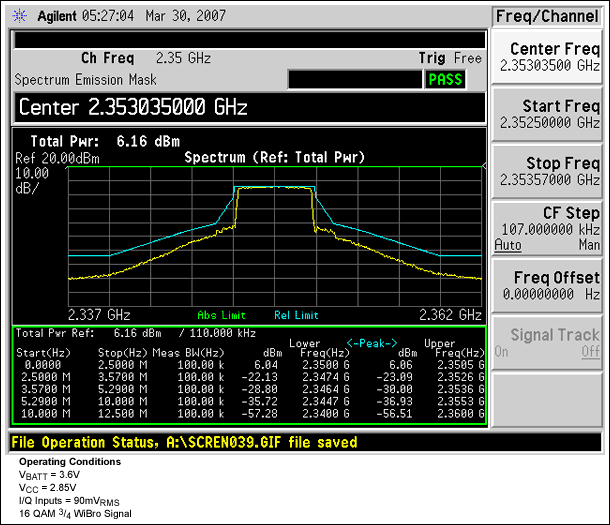The height and width of the screenshot is (525, 610).
Task: Click the Abs Limit legend marker
Action: click(x=218, y=312)
